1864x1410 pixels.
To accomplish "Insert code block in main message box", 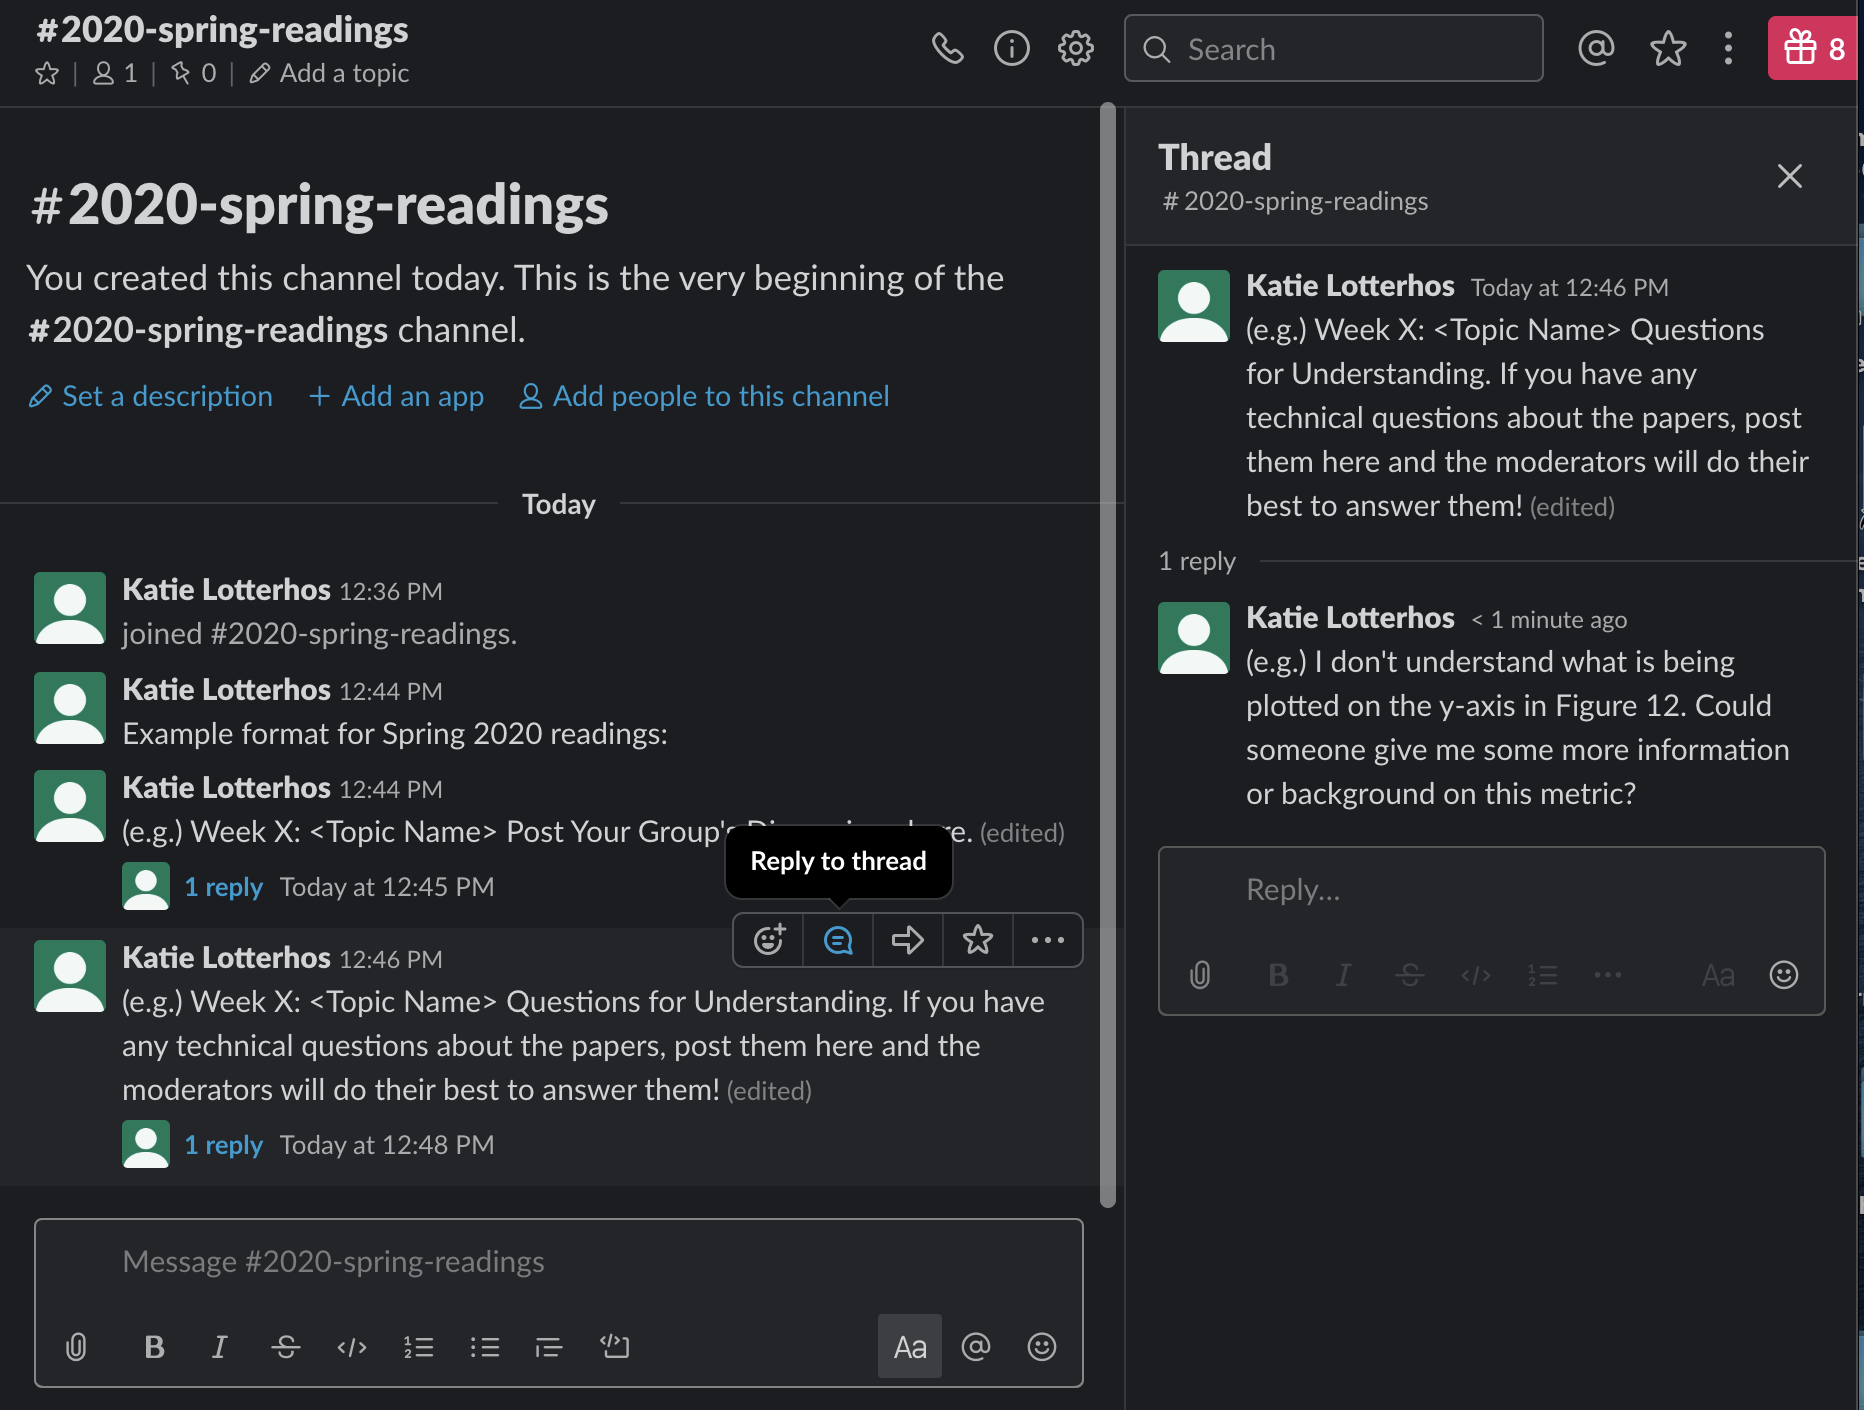I will coord(615,1347).
